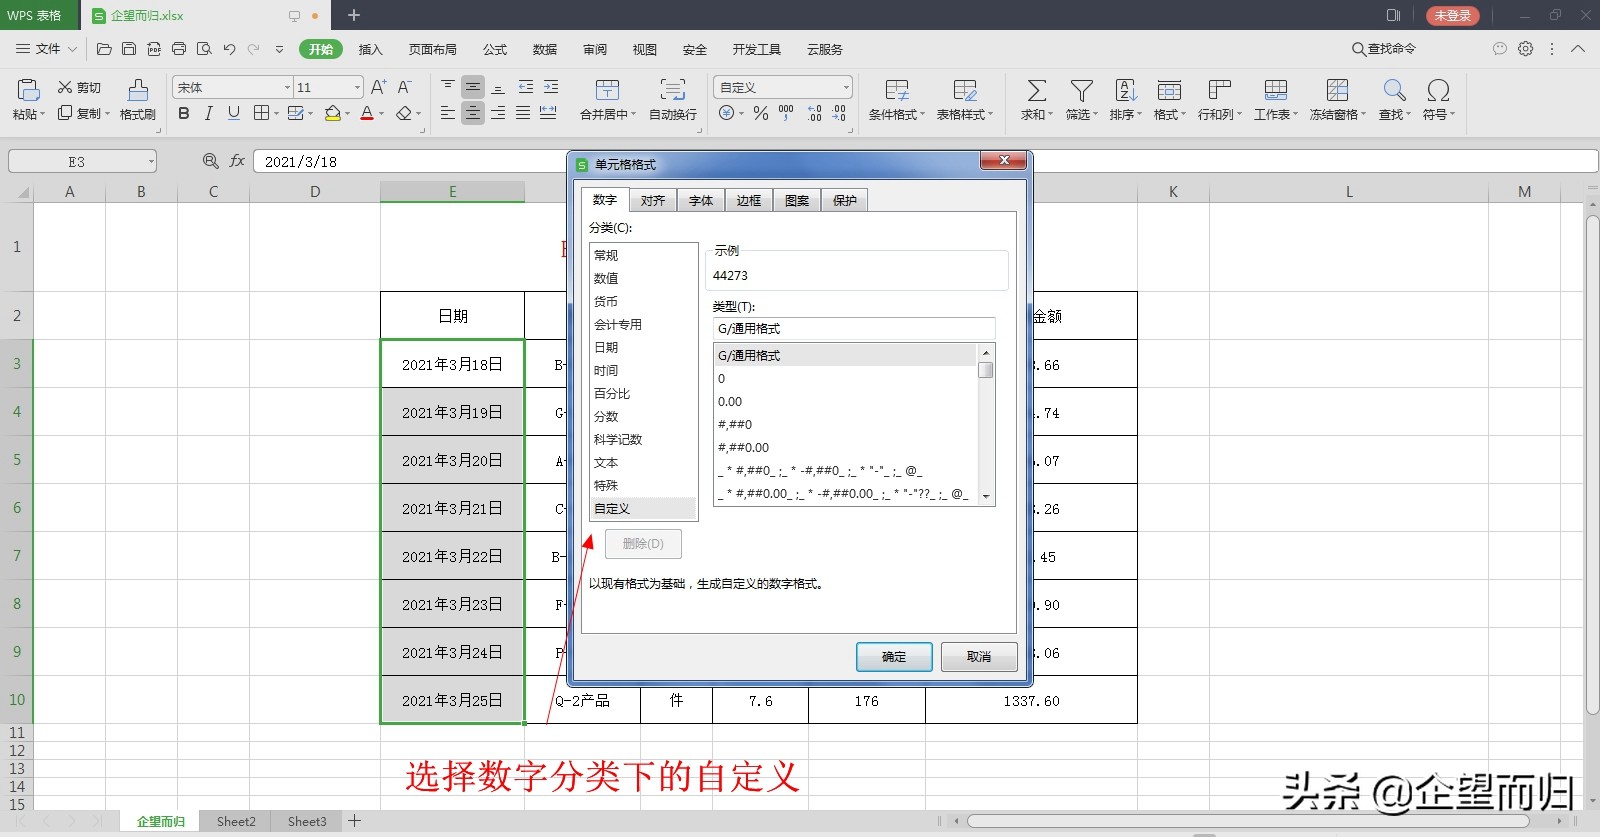
Task: Click the Filter funnel icon
Action: click(1081, 90)
